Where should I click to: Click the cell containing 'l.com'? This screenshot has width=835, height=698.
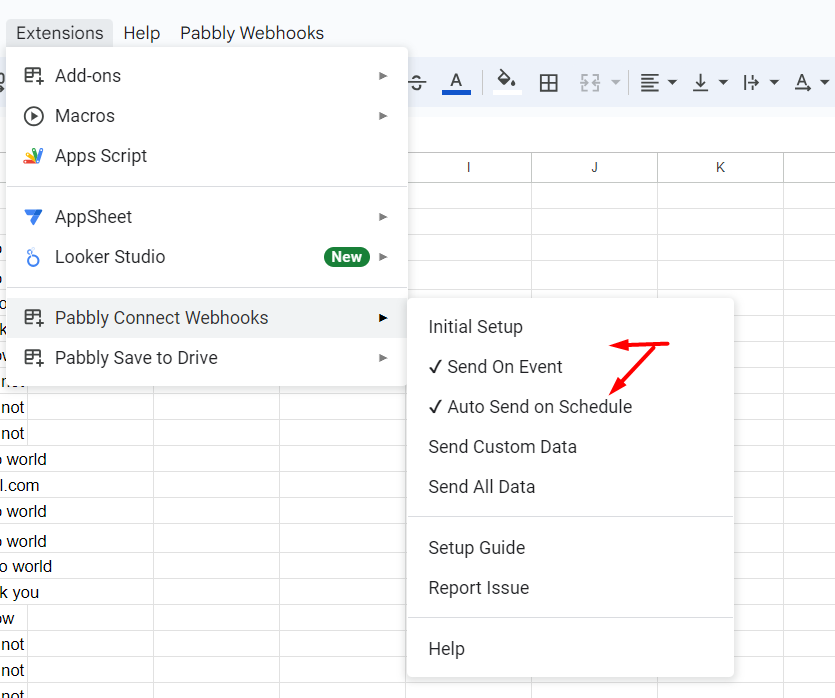76,485
